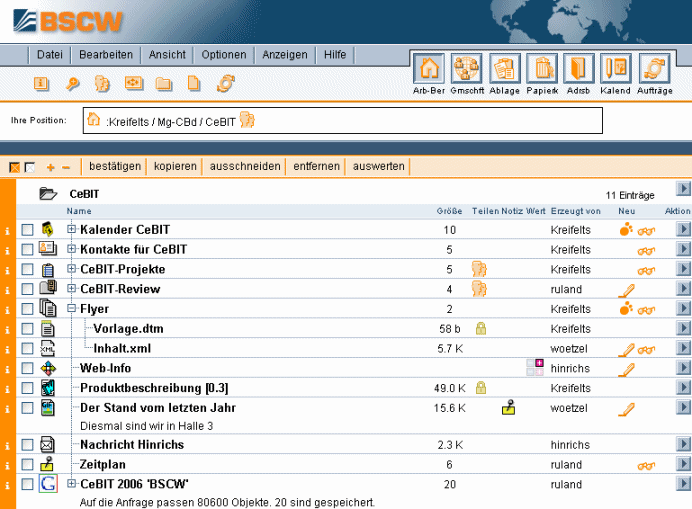This screenshot has height=509, width=692.
Task: Expand the CeBIT-Projekte folder tree
Action: 72,269
